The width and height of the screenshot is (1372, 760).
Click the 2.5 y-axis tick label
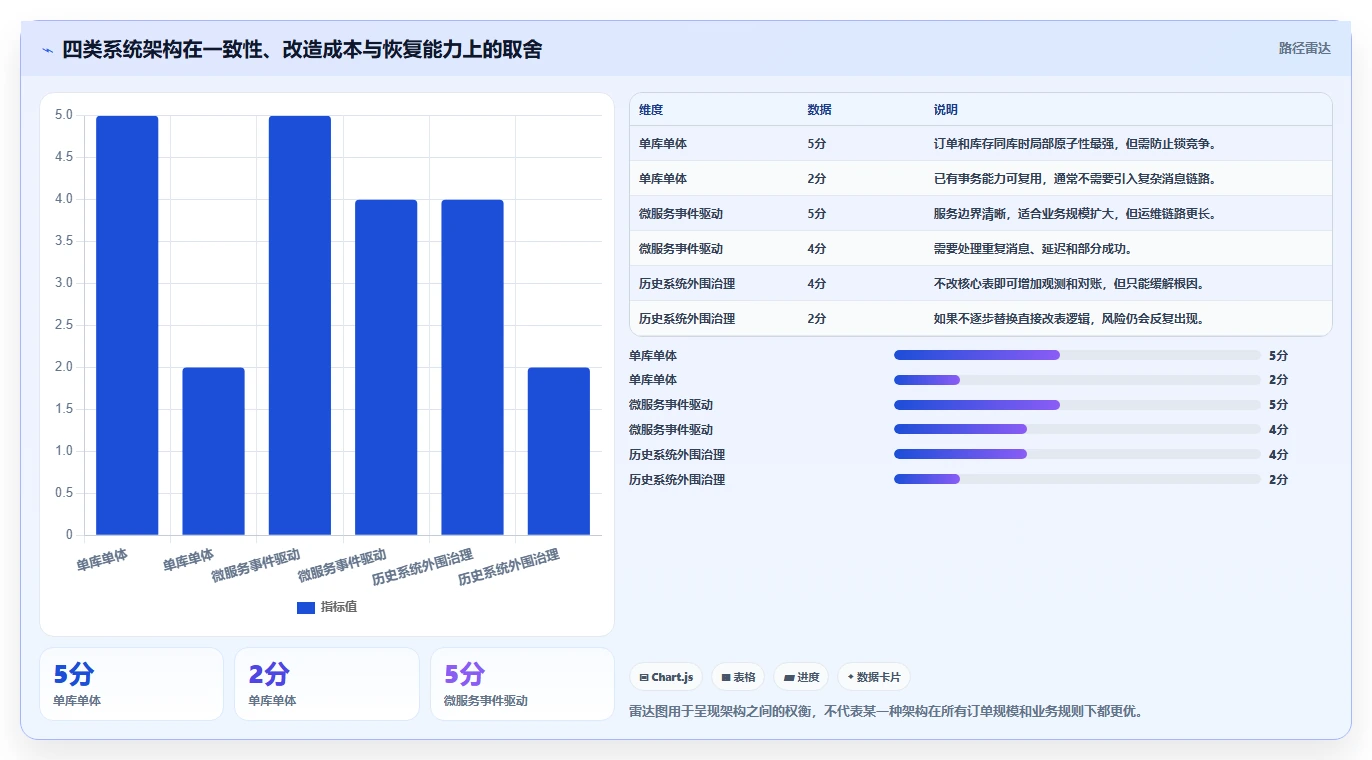pos(64,325)
